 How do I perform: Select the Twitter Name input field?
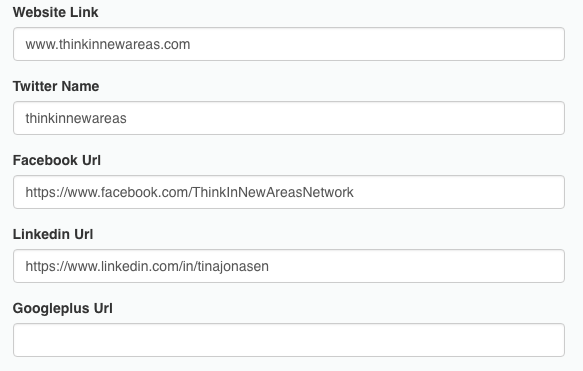[x=289, y=118]
